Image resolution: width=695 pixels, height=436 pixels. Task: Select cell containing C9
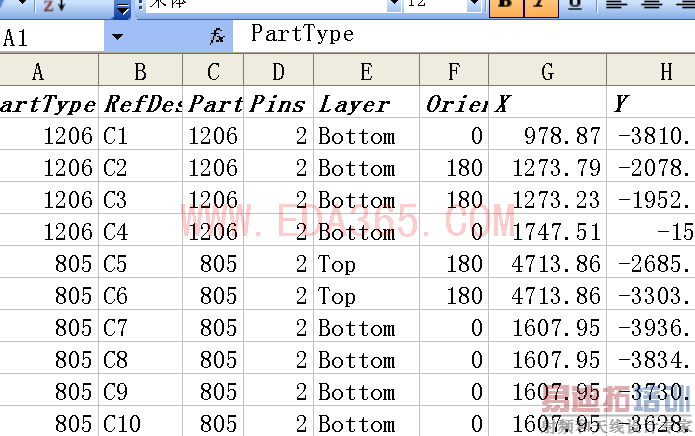tap(141, 390)
